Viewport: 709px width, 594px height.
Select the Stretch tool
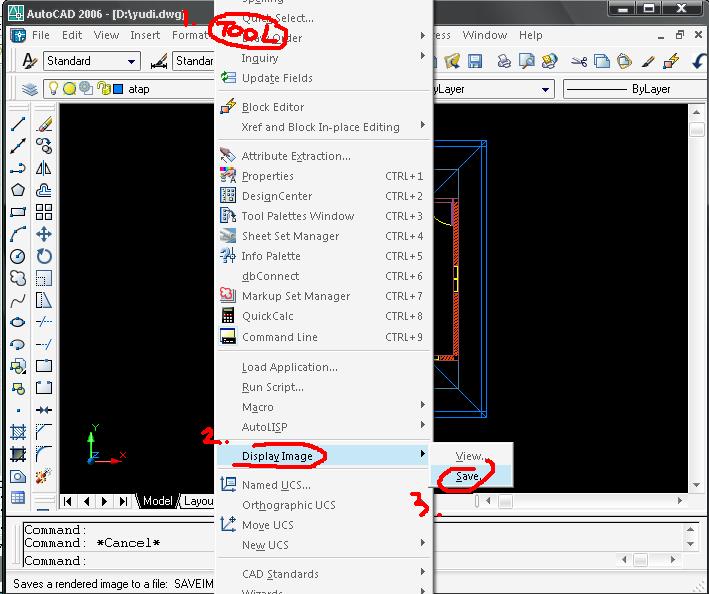pos(44,300)
